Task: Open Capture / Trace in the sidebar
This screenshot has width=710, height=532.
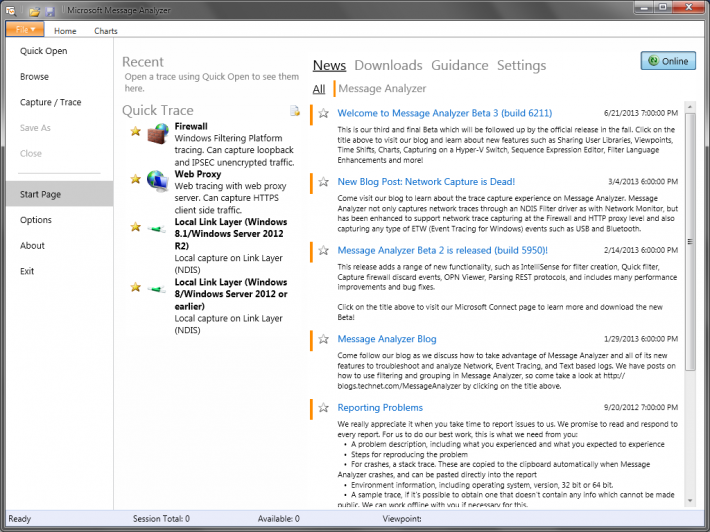Action: click(50, 102)
